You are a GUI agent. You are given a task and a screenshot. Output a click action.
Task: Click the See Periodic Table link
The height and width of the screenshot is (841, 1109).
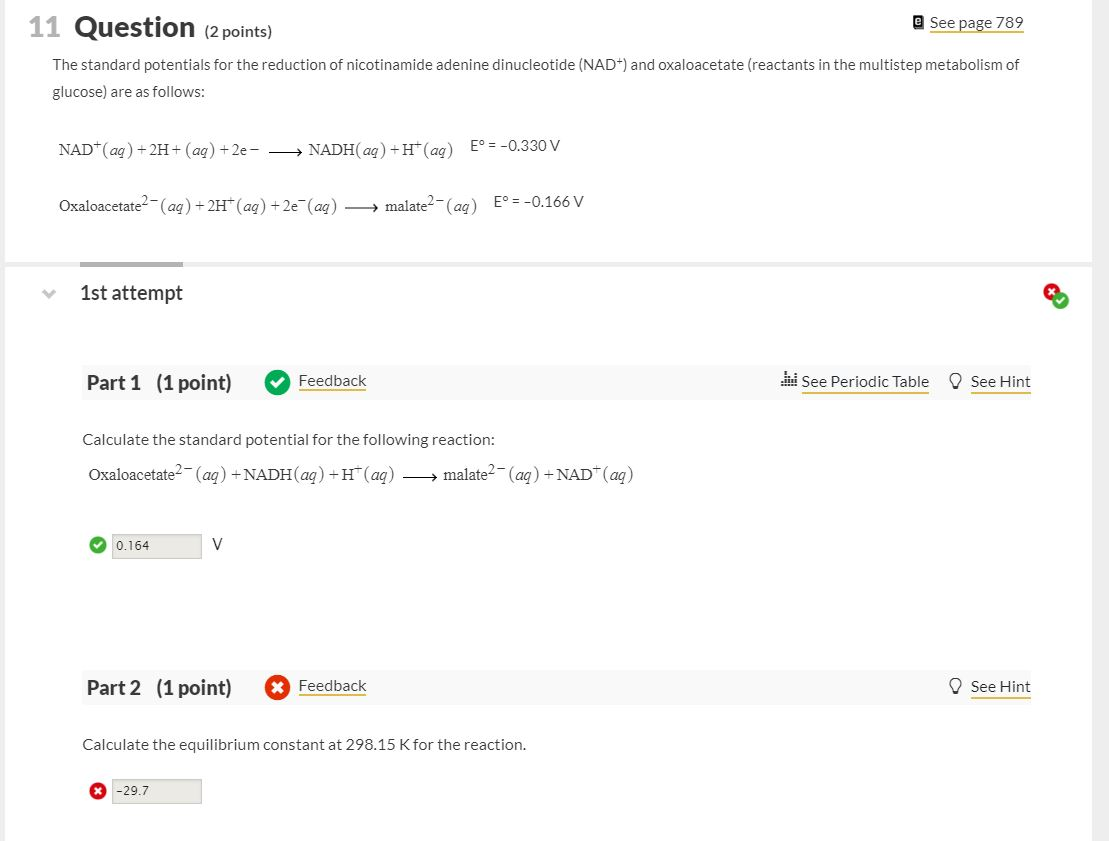point(865,381)
